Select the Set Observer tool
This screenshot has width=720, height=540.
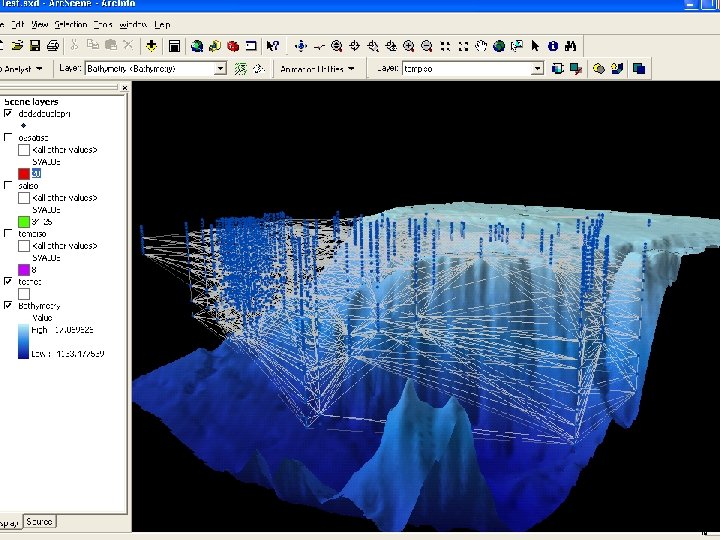tap(391, 45)
